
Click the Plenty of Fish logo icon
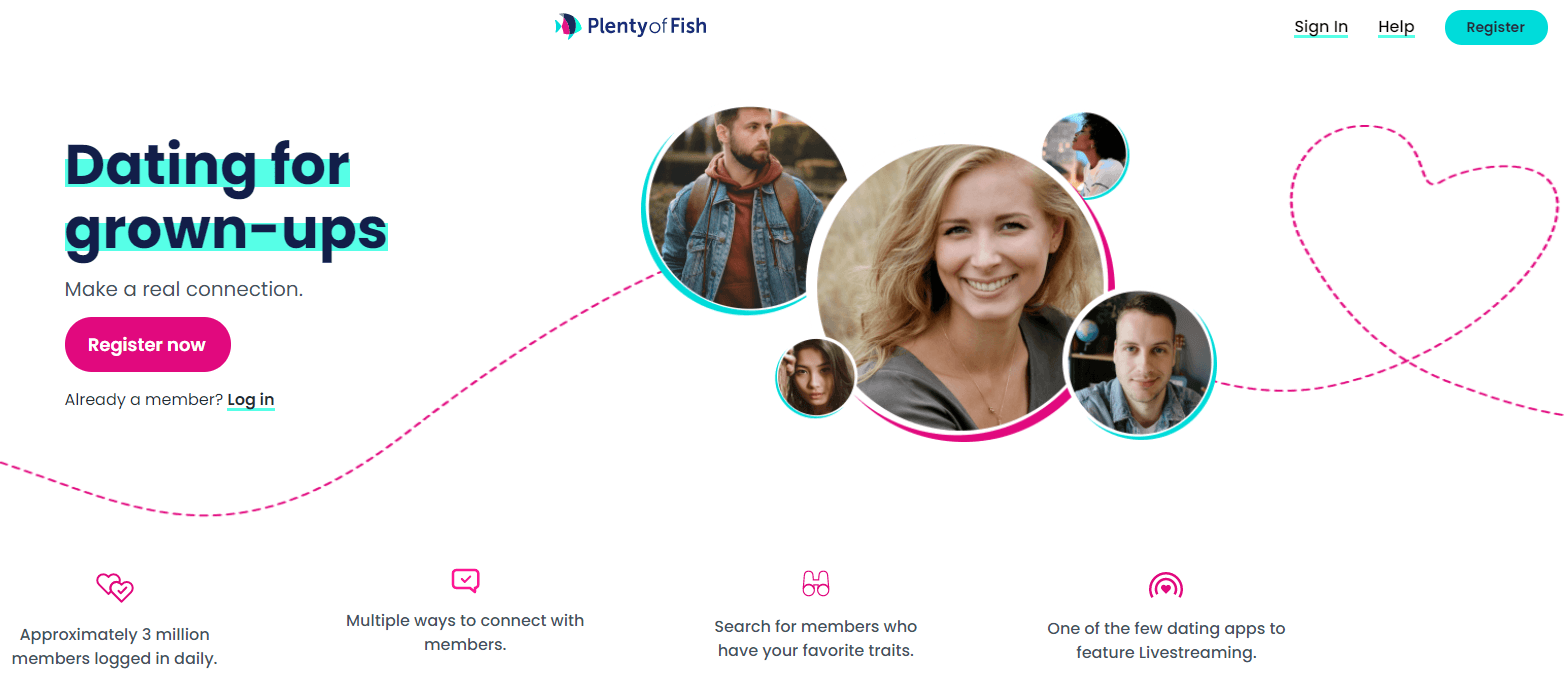click(x=568, y=26)
